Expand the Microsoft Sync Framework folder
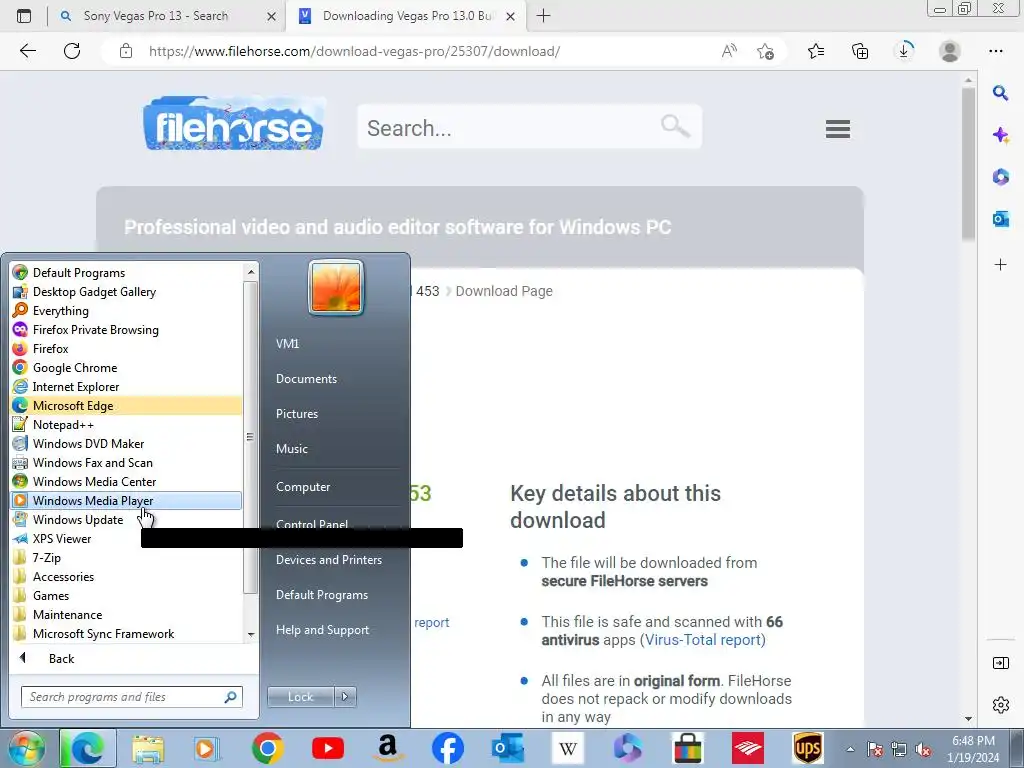 tap(126, 633)
